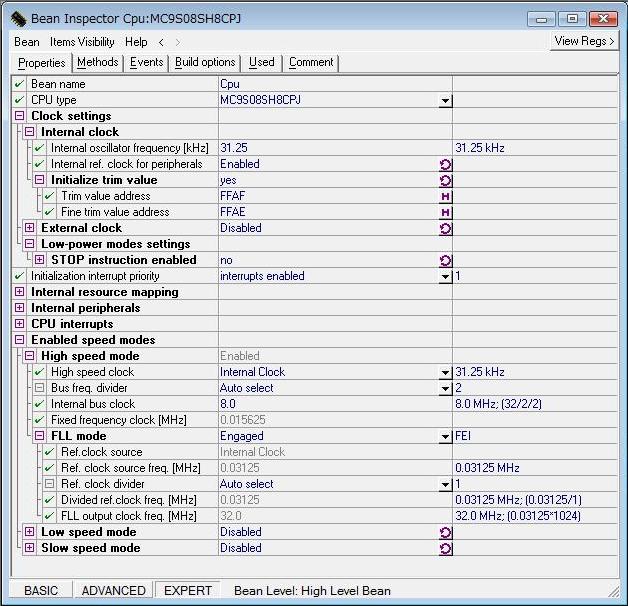Image resolution: width=628 pixels, height=606 pixels.
Task: Edit the Internal bus clock value 8.0
Action: coord(335,404)
